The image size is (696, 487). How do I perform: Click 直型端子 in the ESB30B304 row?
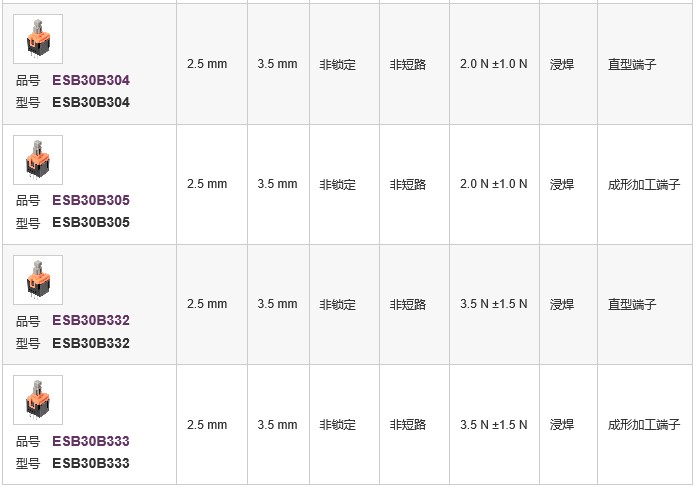coord(632,64)
